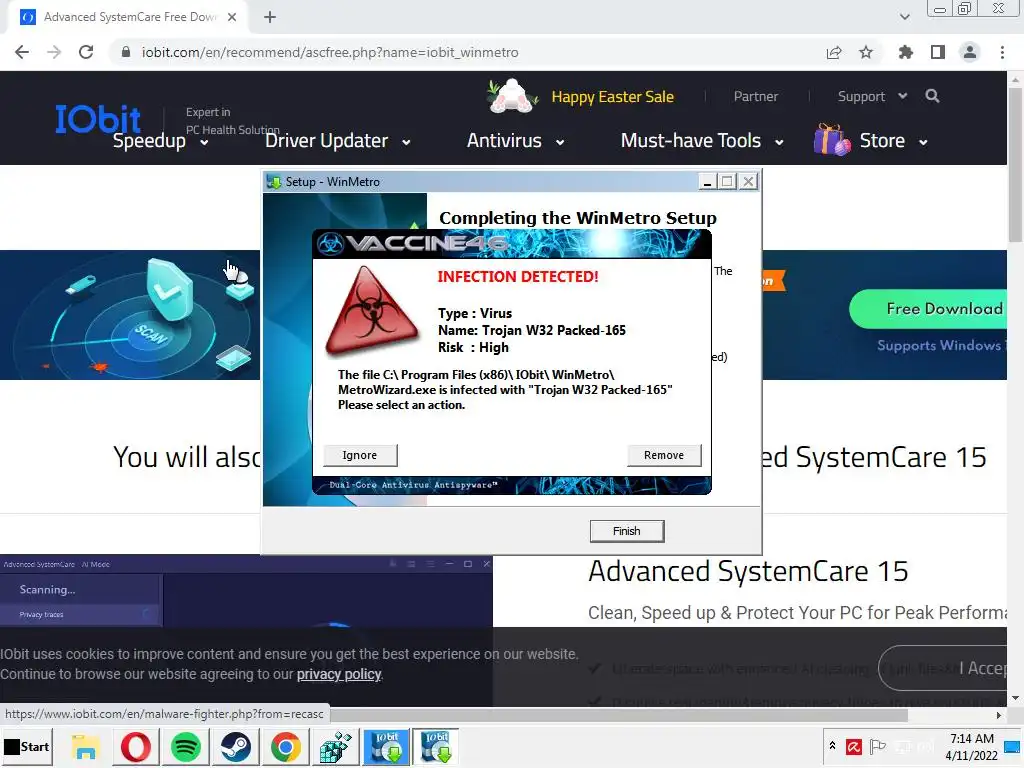Open Spotify from the taskbar

pyautogui.click(x=186, y=747)
